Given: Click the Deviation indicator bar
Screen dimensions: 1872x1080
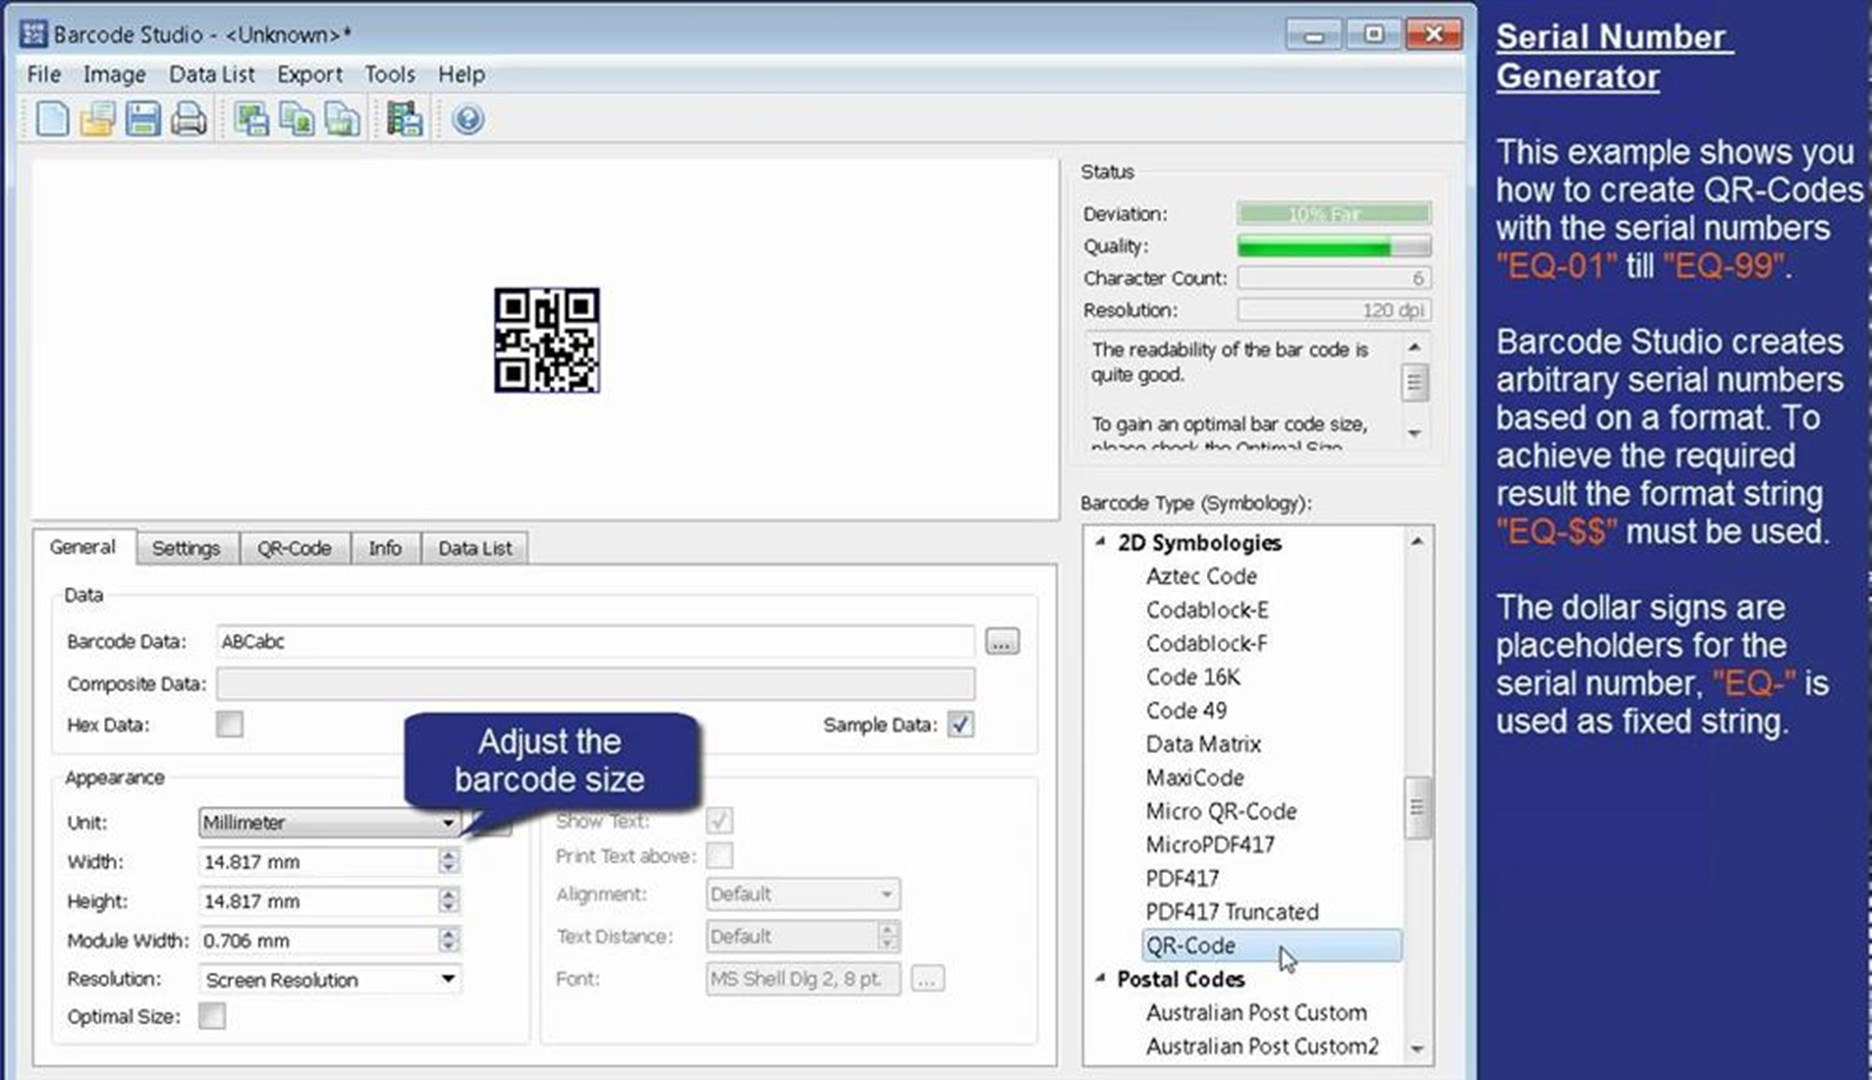Looking at the screenshot, I should [1334, 213].
